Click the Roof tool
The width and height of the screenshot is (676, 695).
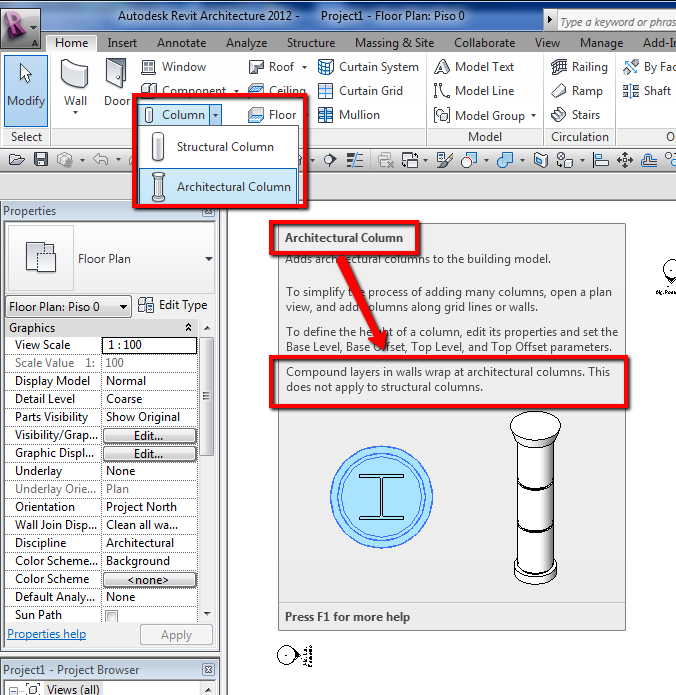[271, 67]
